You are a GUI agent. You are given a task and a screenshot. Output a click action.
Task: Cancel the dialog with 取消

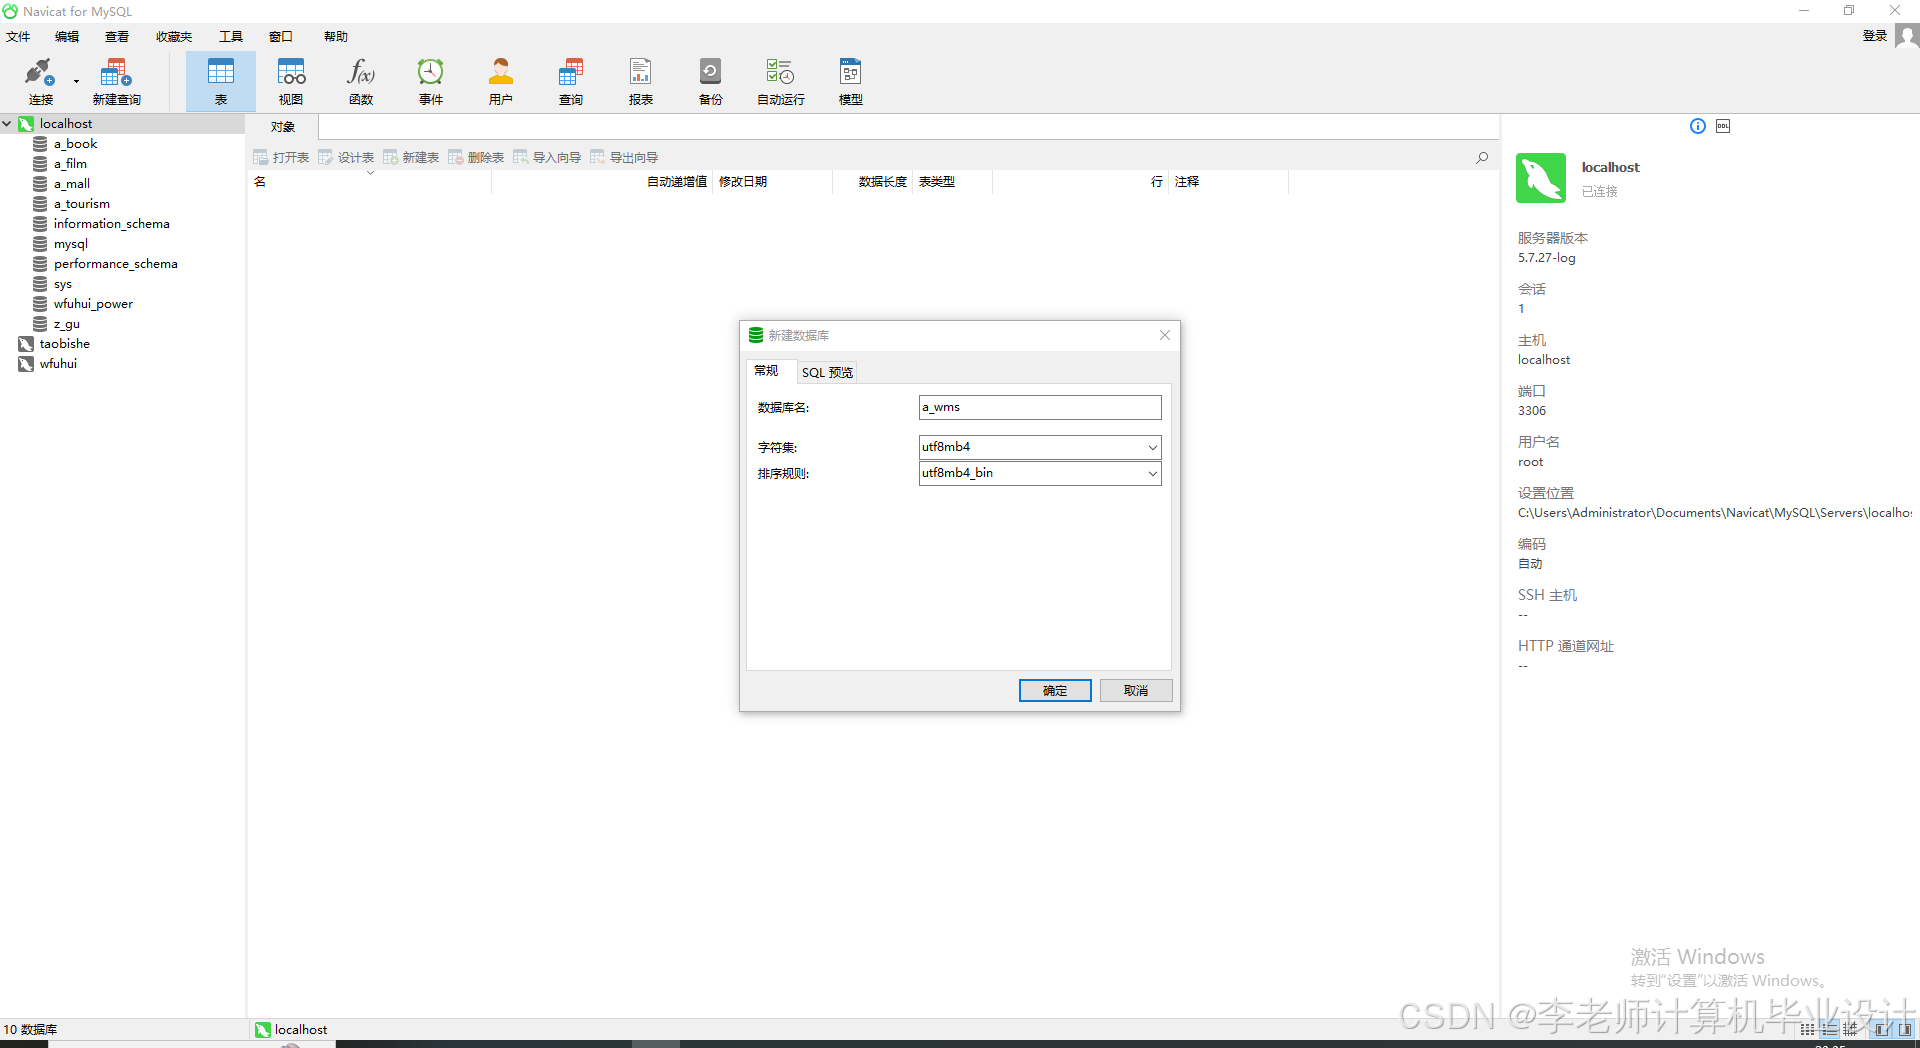pyautogui.click(x=1135, y=690)
